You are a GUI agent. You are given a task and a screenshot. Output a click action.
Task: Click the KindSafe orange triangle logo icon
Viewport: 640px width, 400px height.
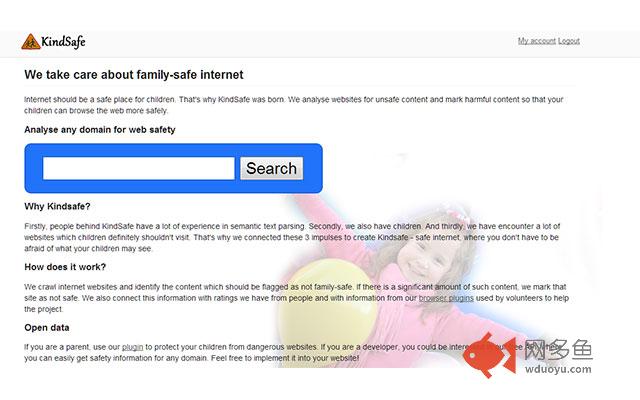click(31, 42)
